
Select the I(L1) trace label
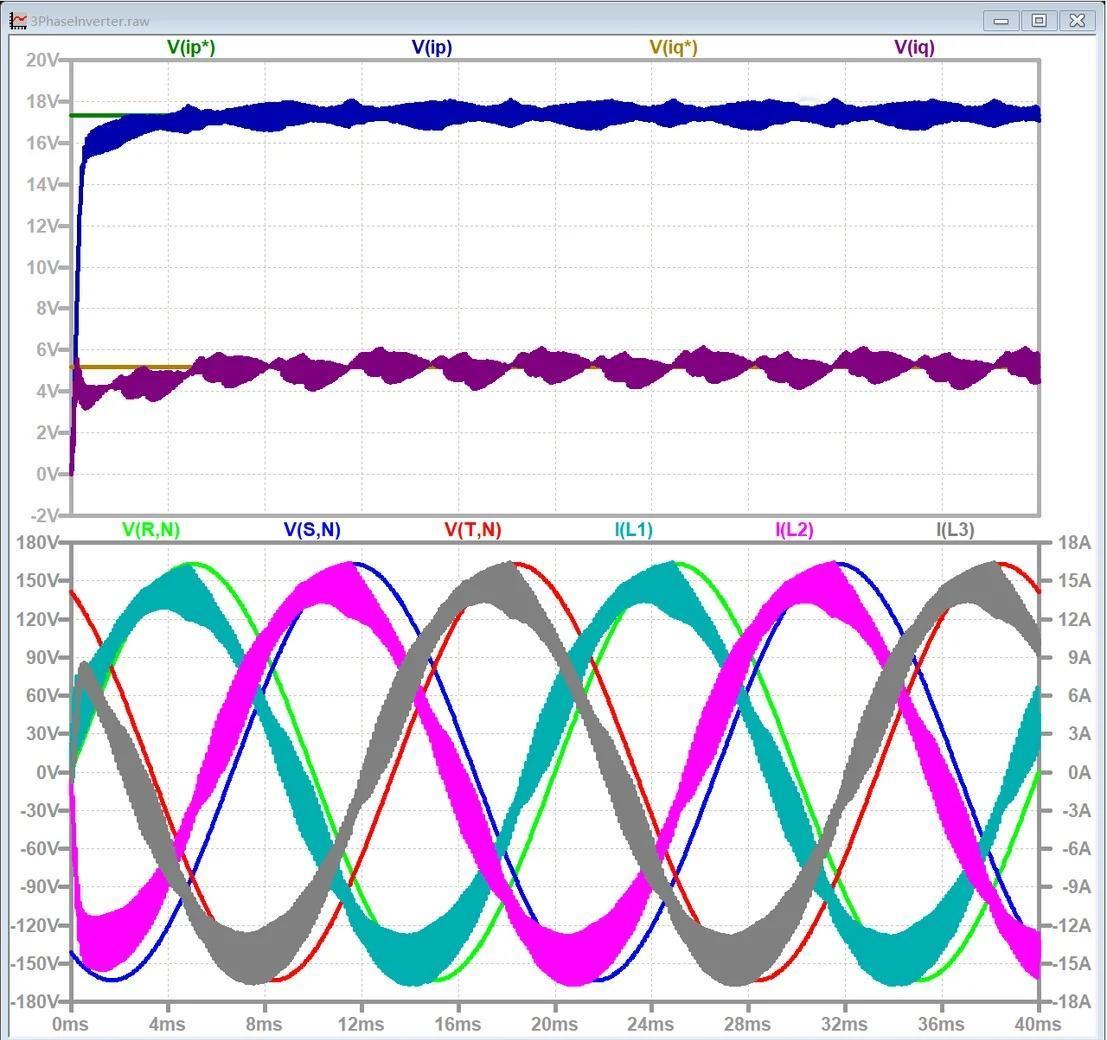[x=634, y=530]
